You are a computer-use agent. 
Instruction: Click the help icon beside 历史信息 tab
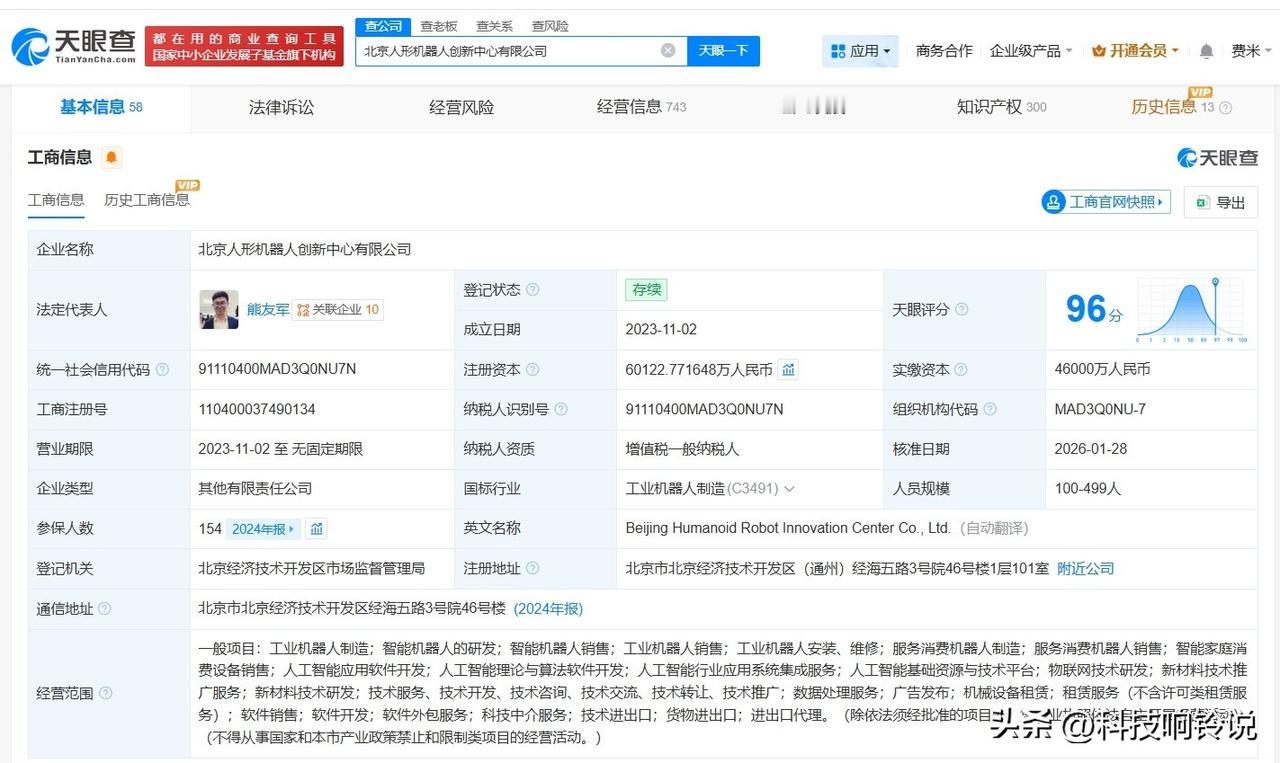pyautogui.click(x=1225, y=108)
